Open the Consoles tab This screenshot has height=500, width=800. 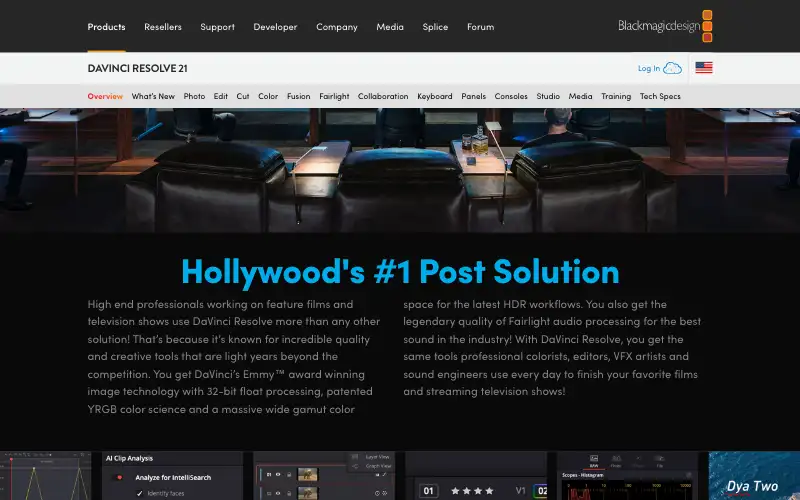(511, 96)
